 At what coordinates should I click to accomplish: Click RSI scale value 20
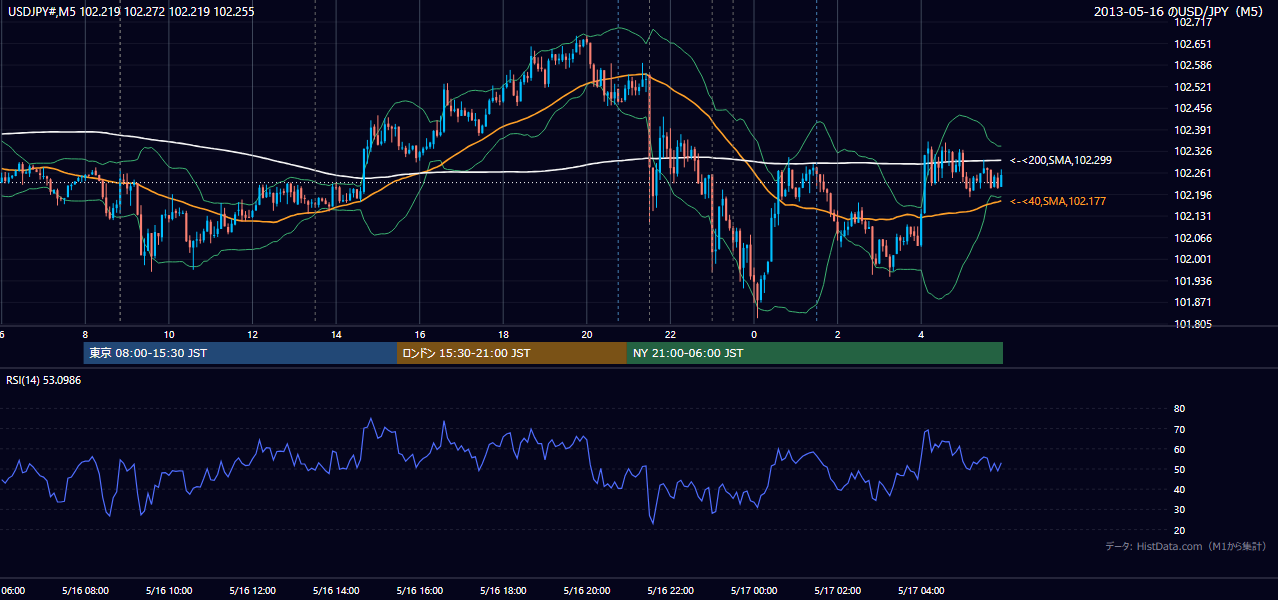click(x=1179, y=530)
